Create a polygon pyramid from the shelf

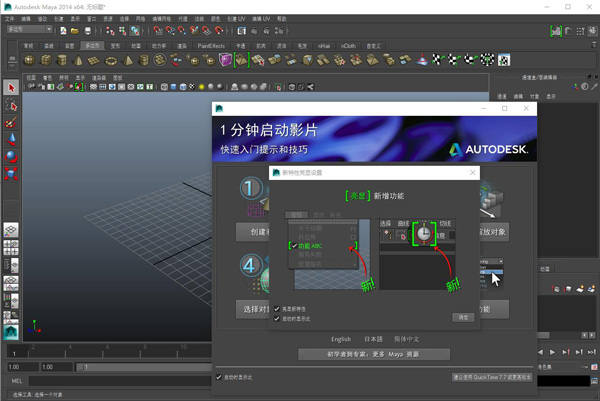click(x=127, y=60)
